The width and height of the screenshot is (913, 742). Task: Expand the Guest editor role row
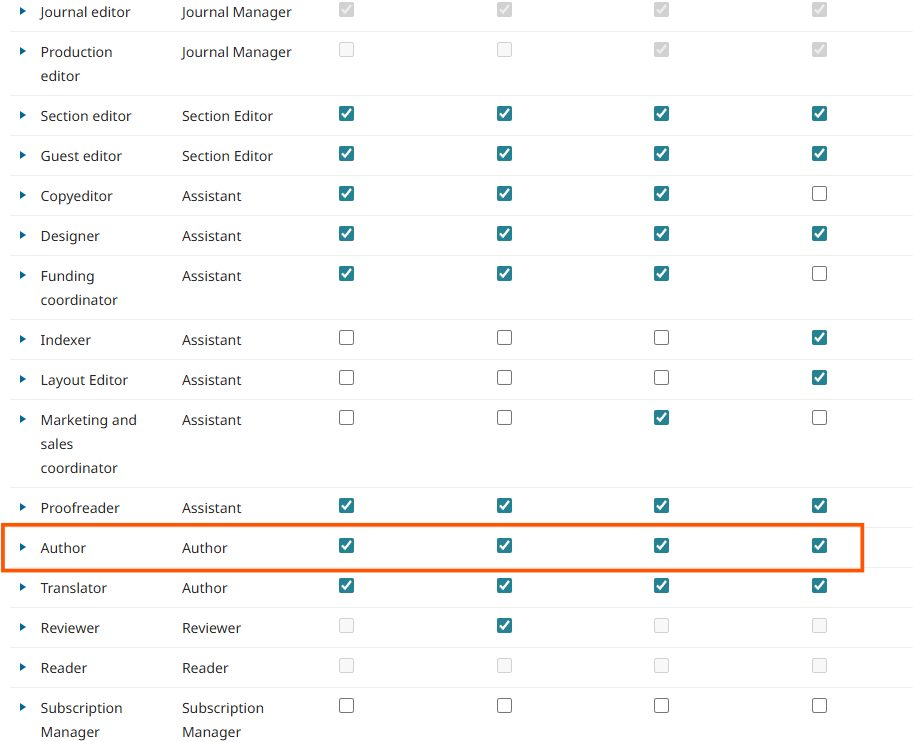(23, 155)
